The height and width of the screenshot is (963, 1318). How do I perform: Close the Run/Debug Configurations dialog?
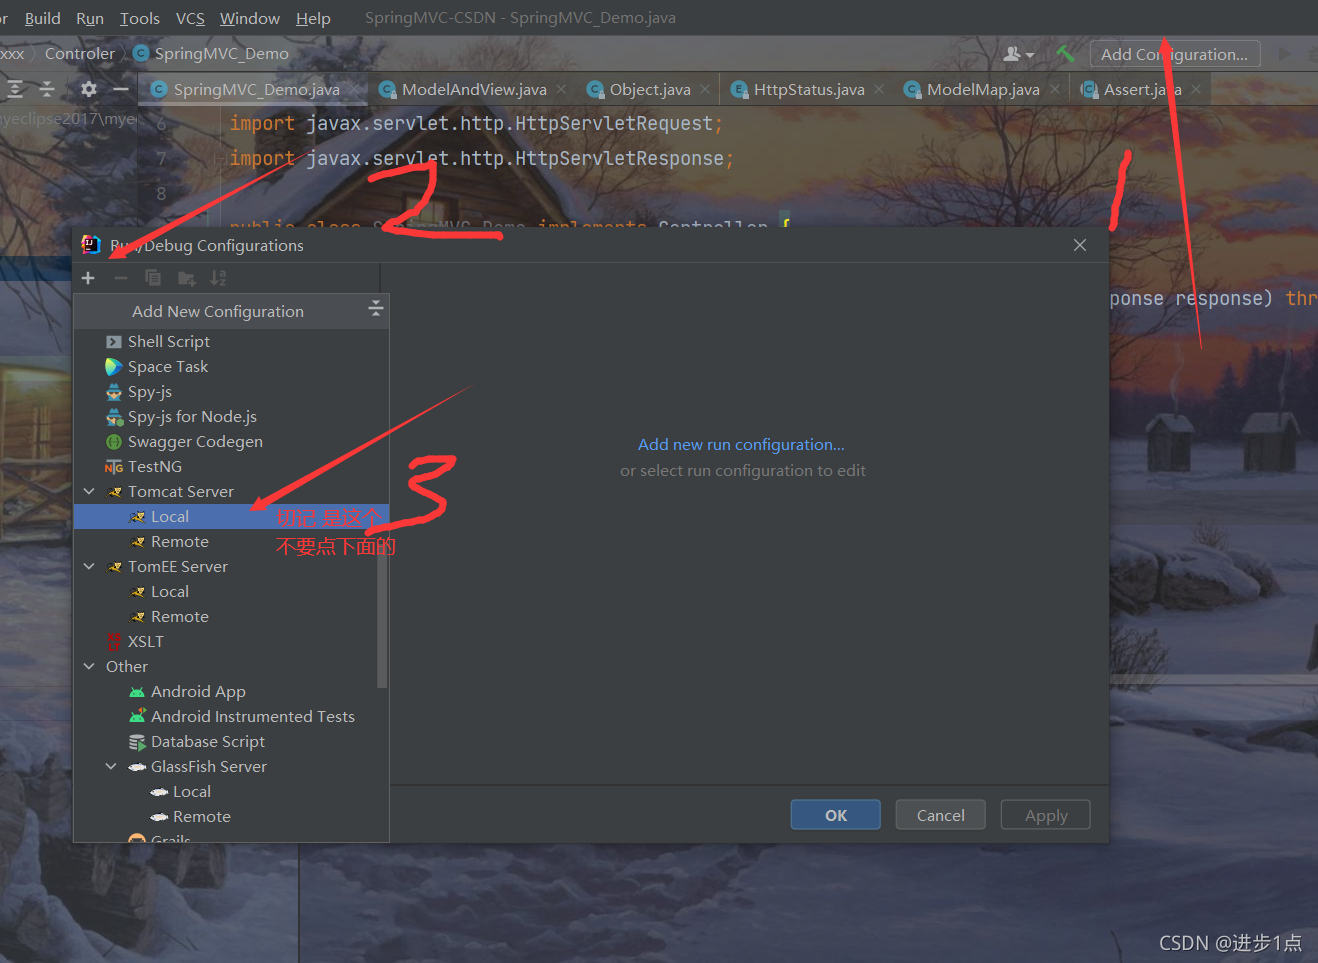(x=1080, y=245)
